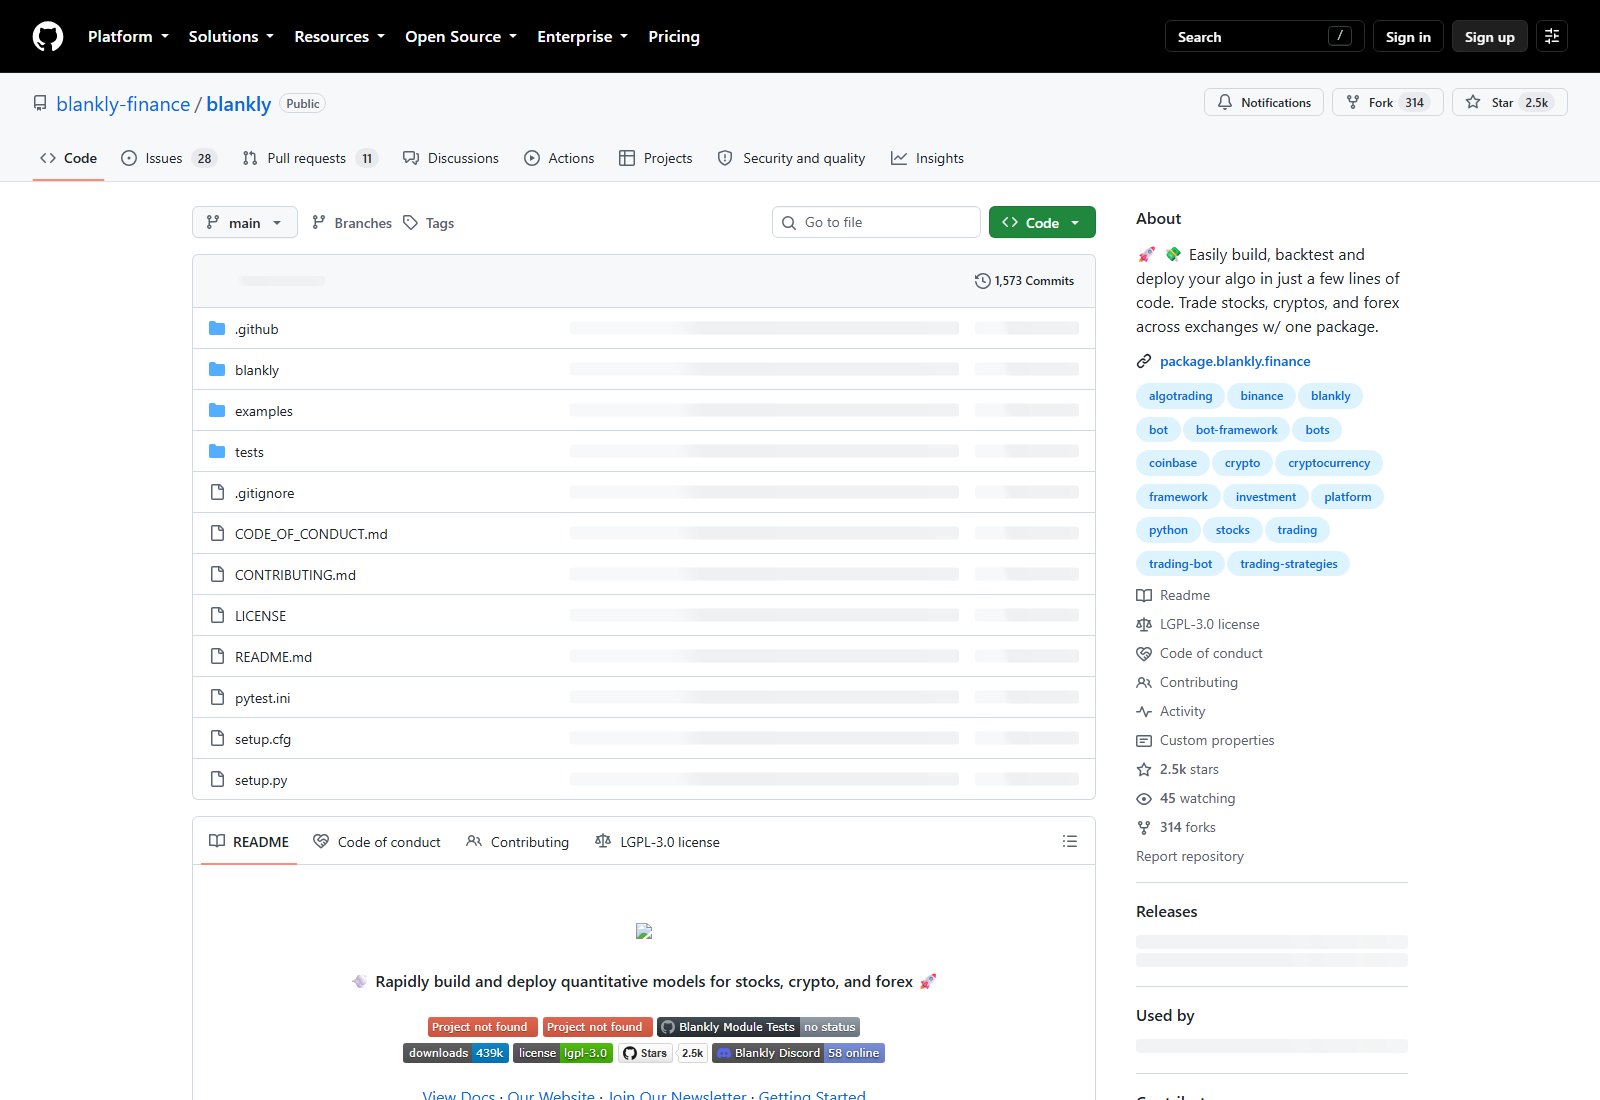Select the algotrading topic tag
Image resolution: width=1600 pixels, height=1100 pixels.
[1180, 396]
